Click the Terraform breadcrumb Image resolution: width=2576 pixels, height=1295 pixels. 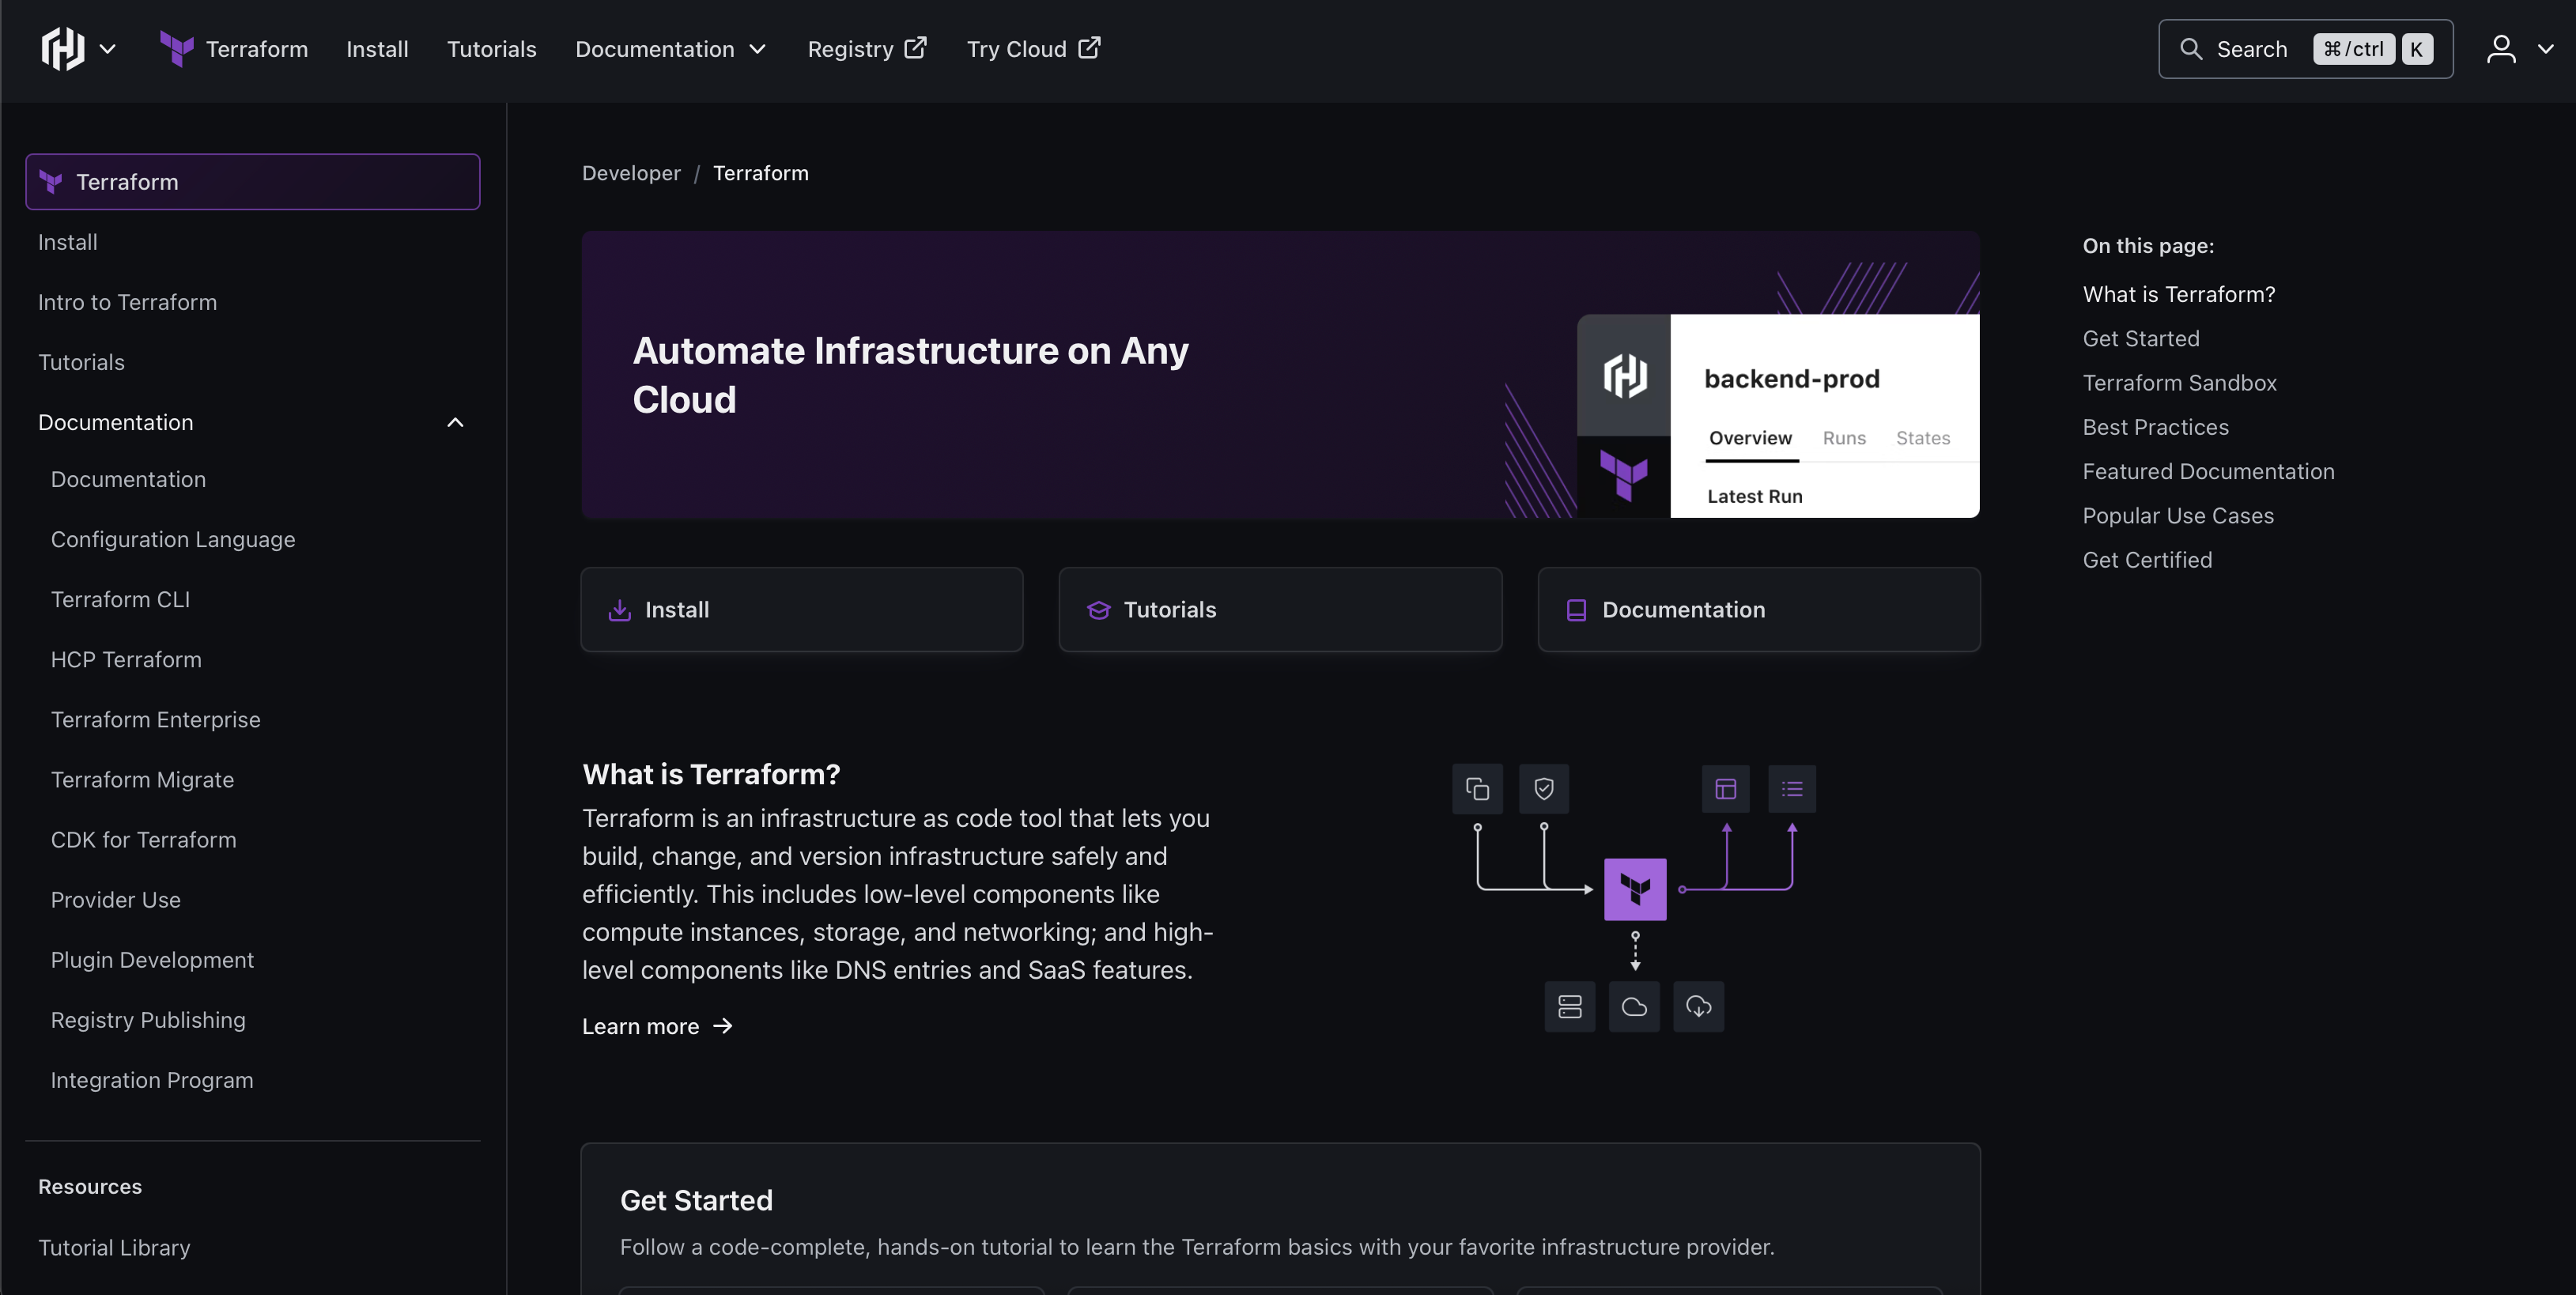(760, 173)
